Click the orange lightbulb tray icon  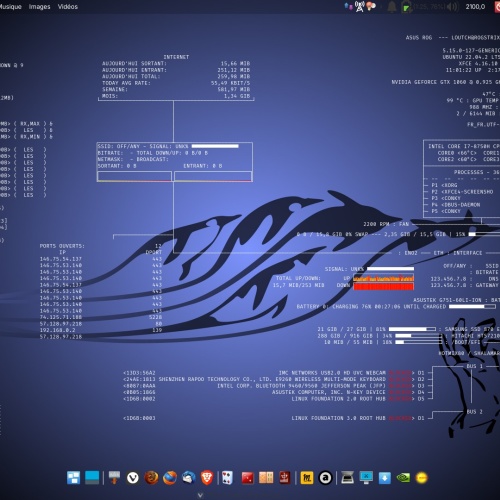[x=371, y=6]
